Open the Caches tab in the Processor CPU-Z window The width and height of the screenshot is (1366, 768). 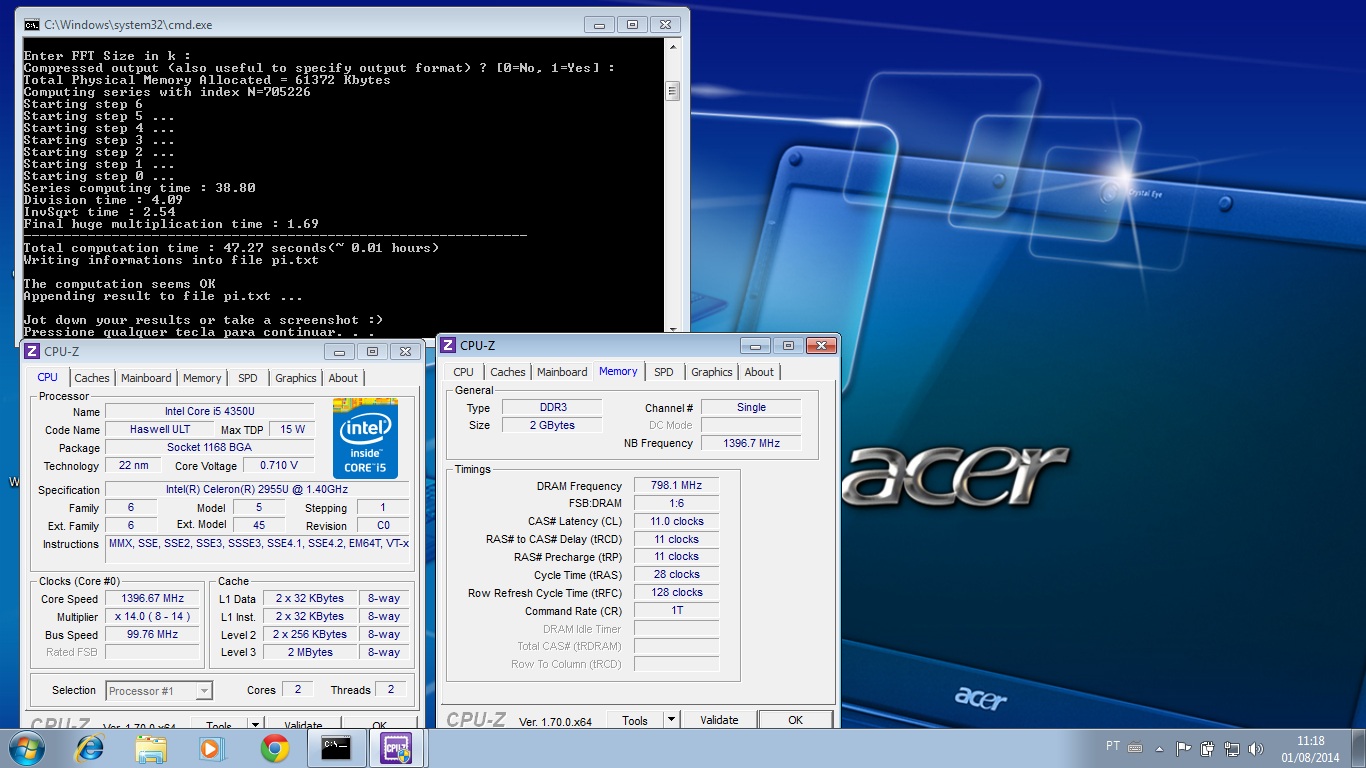92,378
